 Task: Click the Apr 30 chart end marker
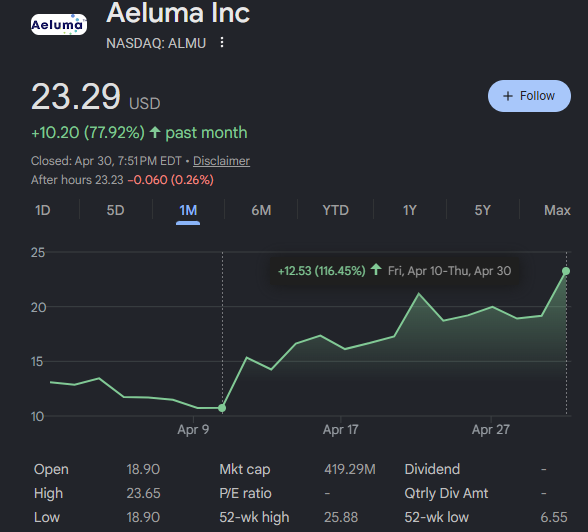point(566,271)
